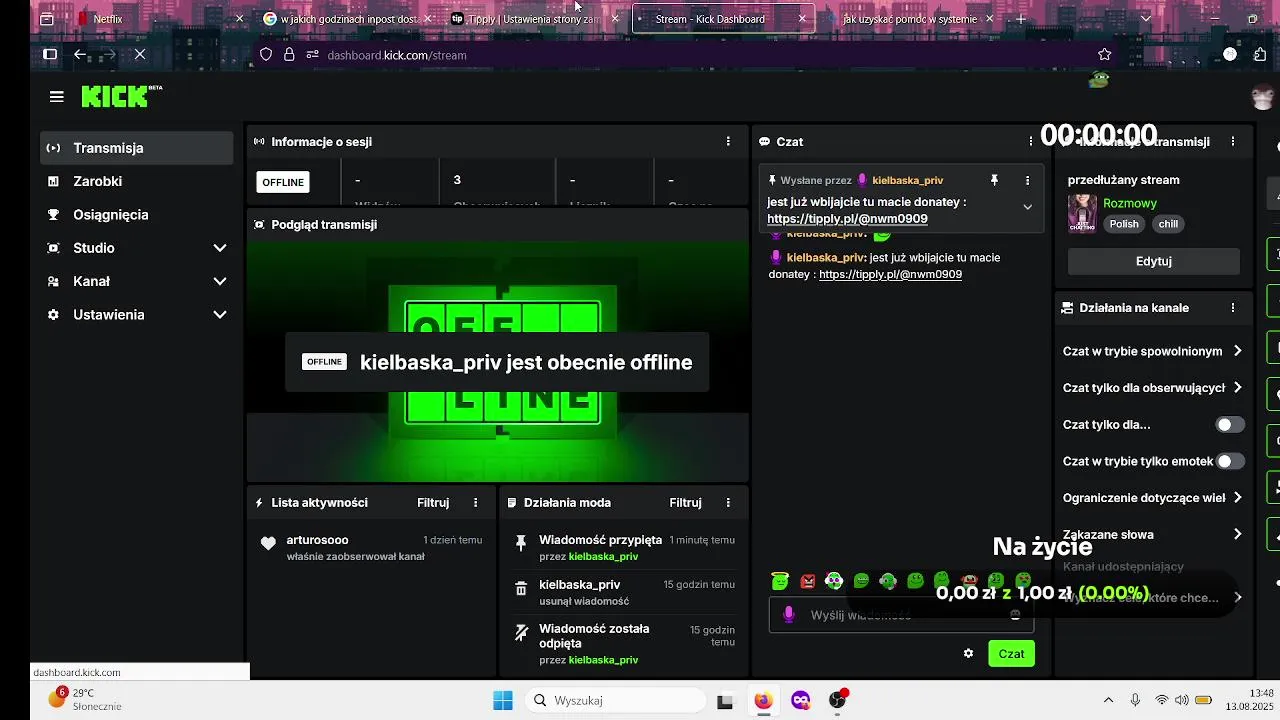This screenshot has width=1280, height=720.
Task: Open the Transmisja sidebar page
Action: 137,148
